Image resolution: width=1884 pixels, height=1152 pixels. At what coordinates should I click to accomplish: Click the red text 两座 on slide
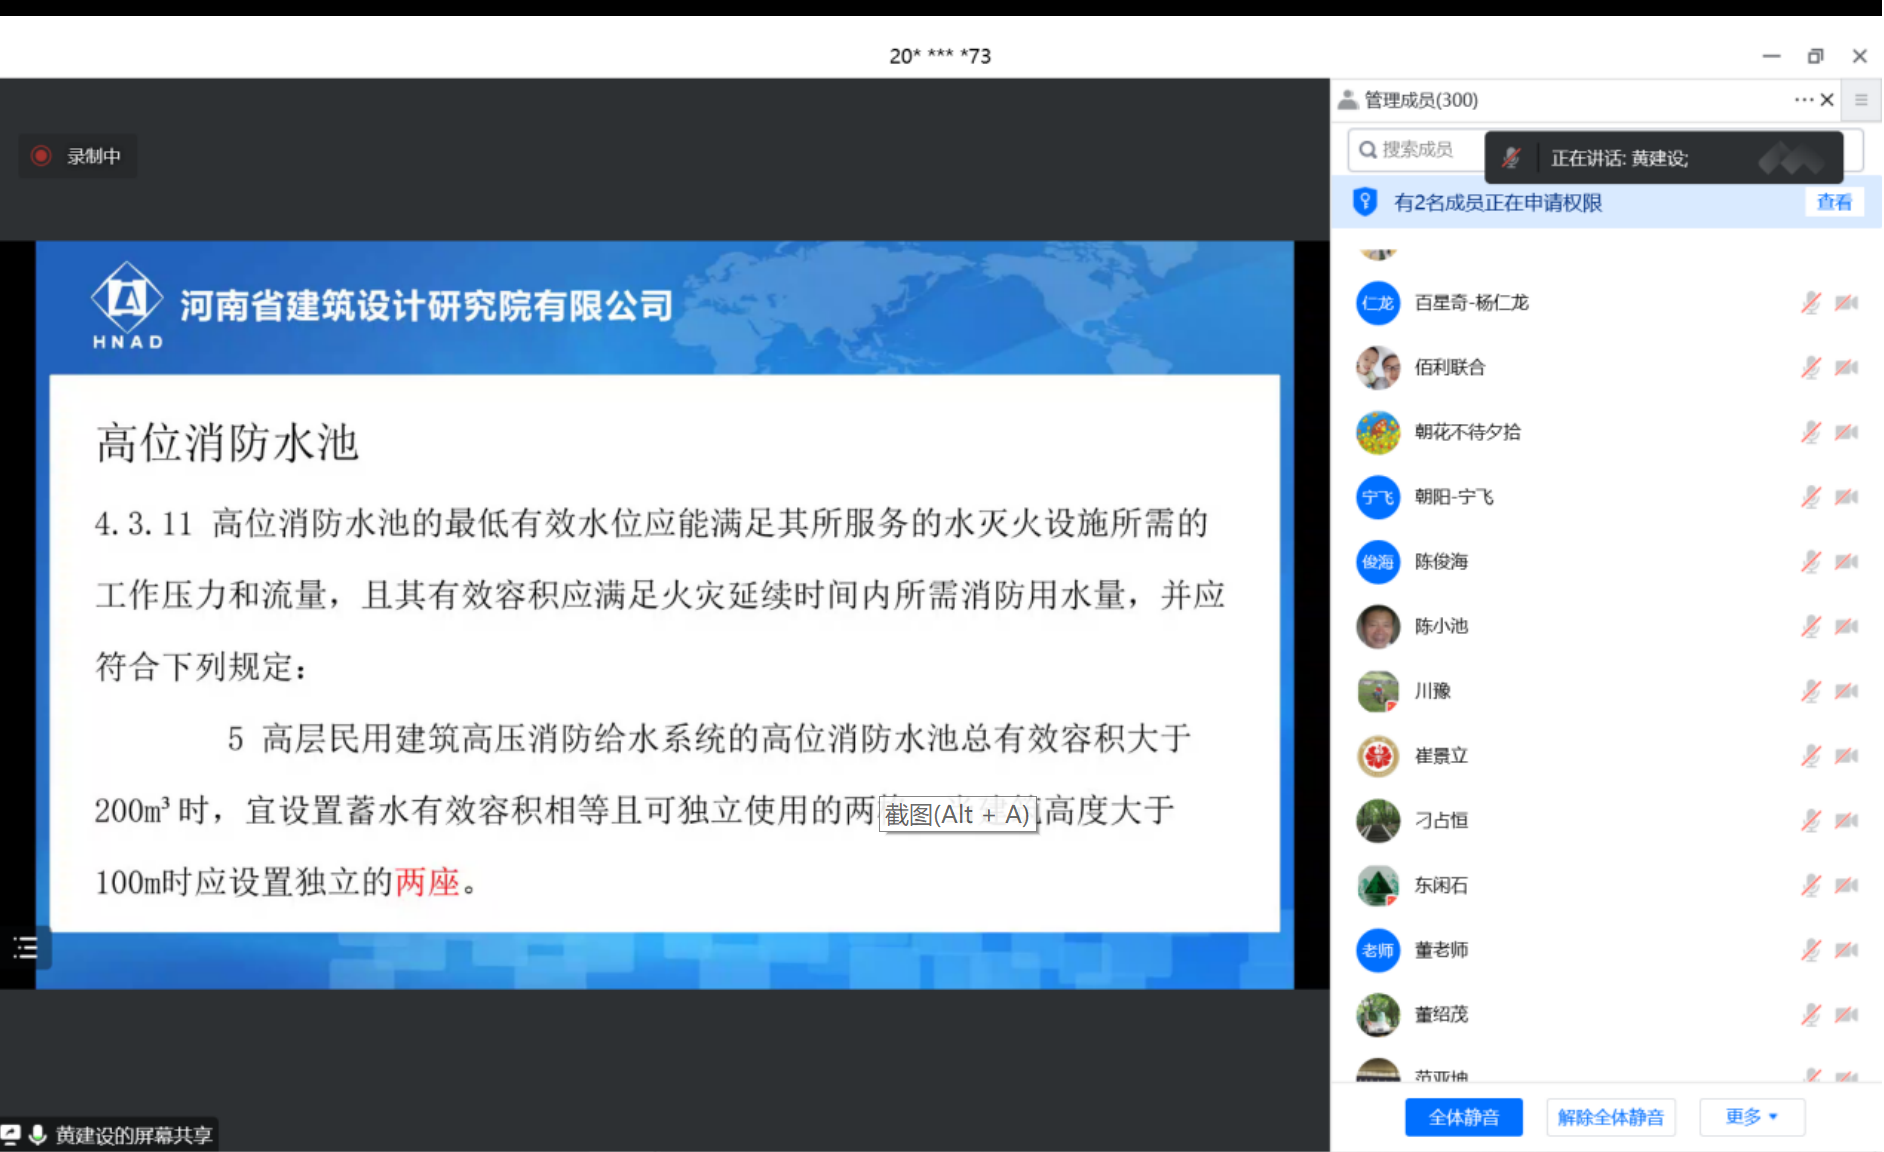428,882
